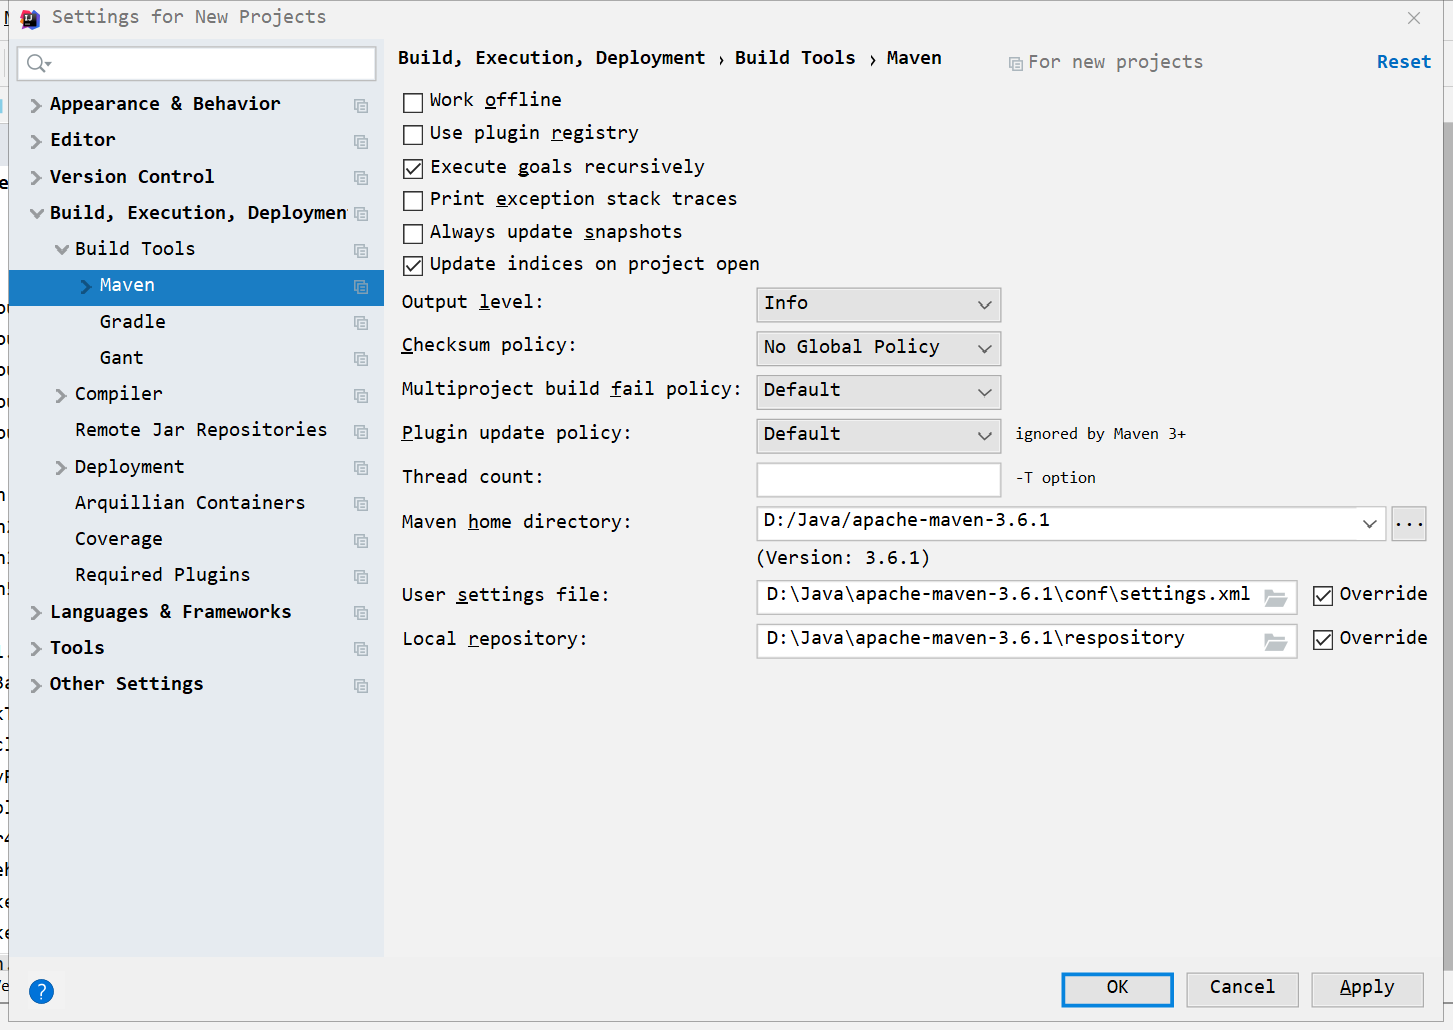
Task: Click the project-level icon beside Other Settings
Action: tap(361, 685)
